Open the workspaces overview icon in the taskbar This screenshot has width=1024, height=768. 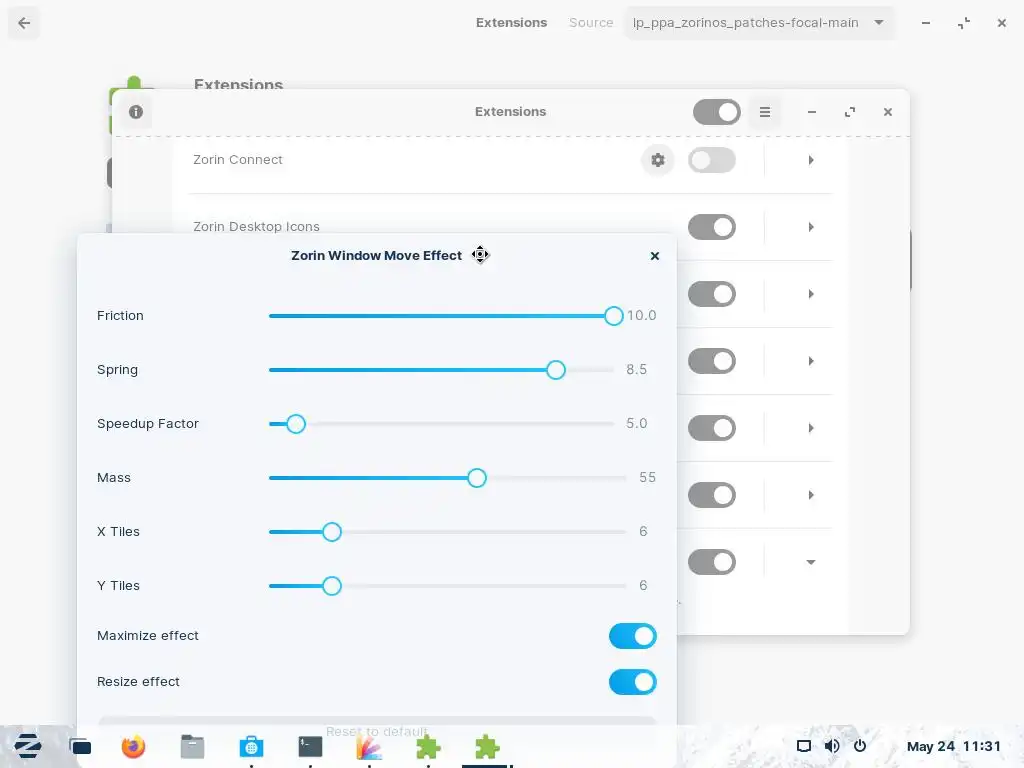pyautogui.click(x=80, y=746)
